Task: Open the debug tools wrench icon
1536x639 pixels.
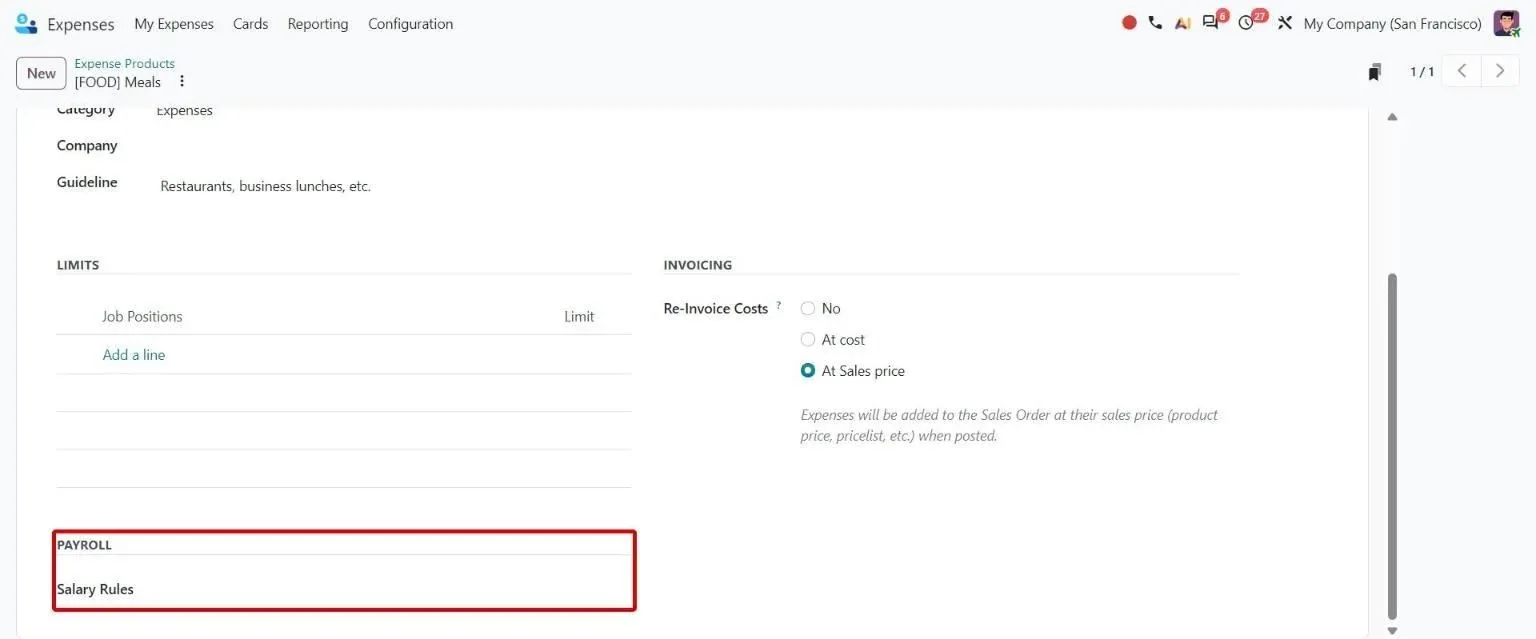Action: 1285,23
